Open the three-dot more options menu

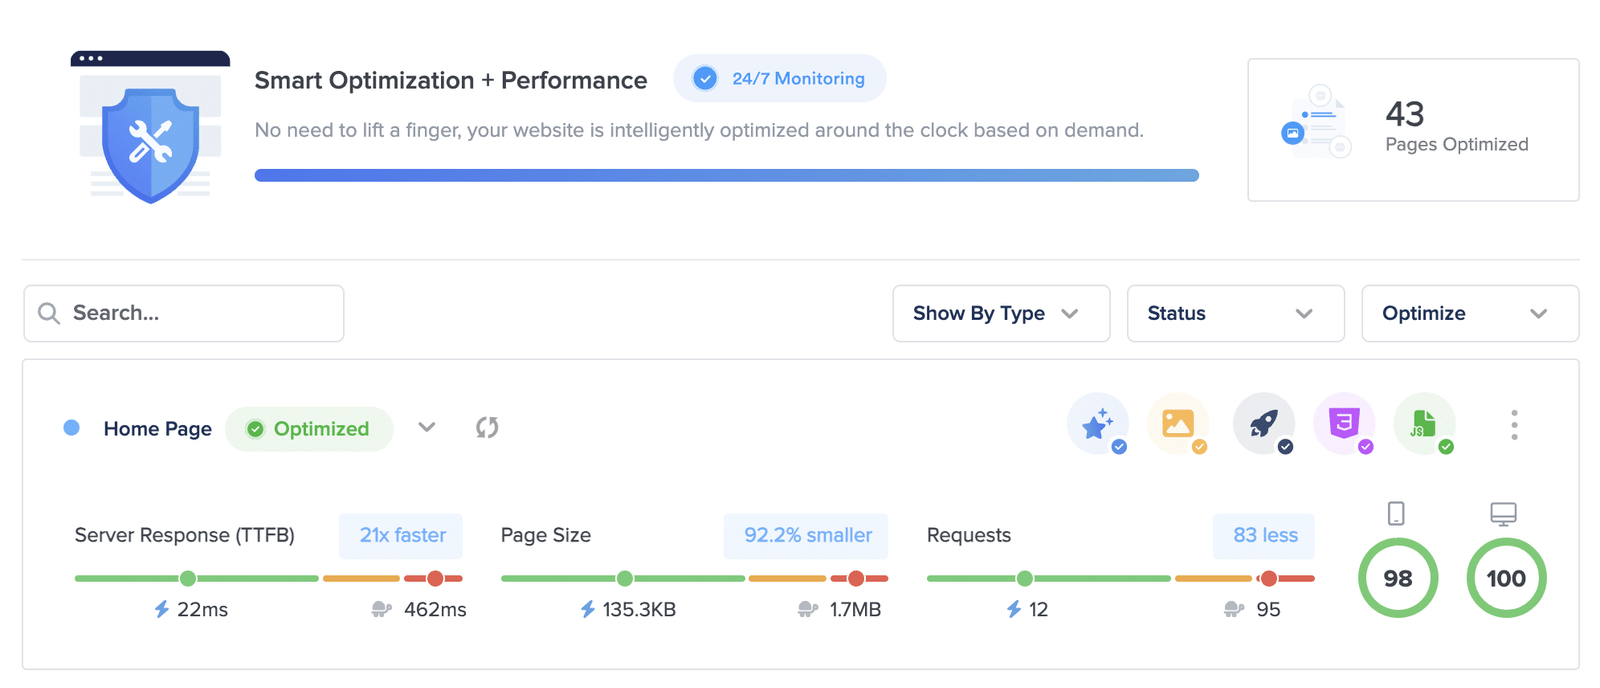[1514, 425]
